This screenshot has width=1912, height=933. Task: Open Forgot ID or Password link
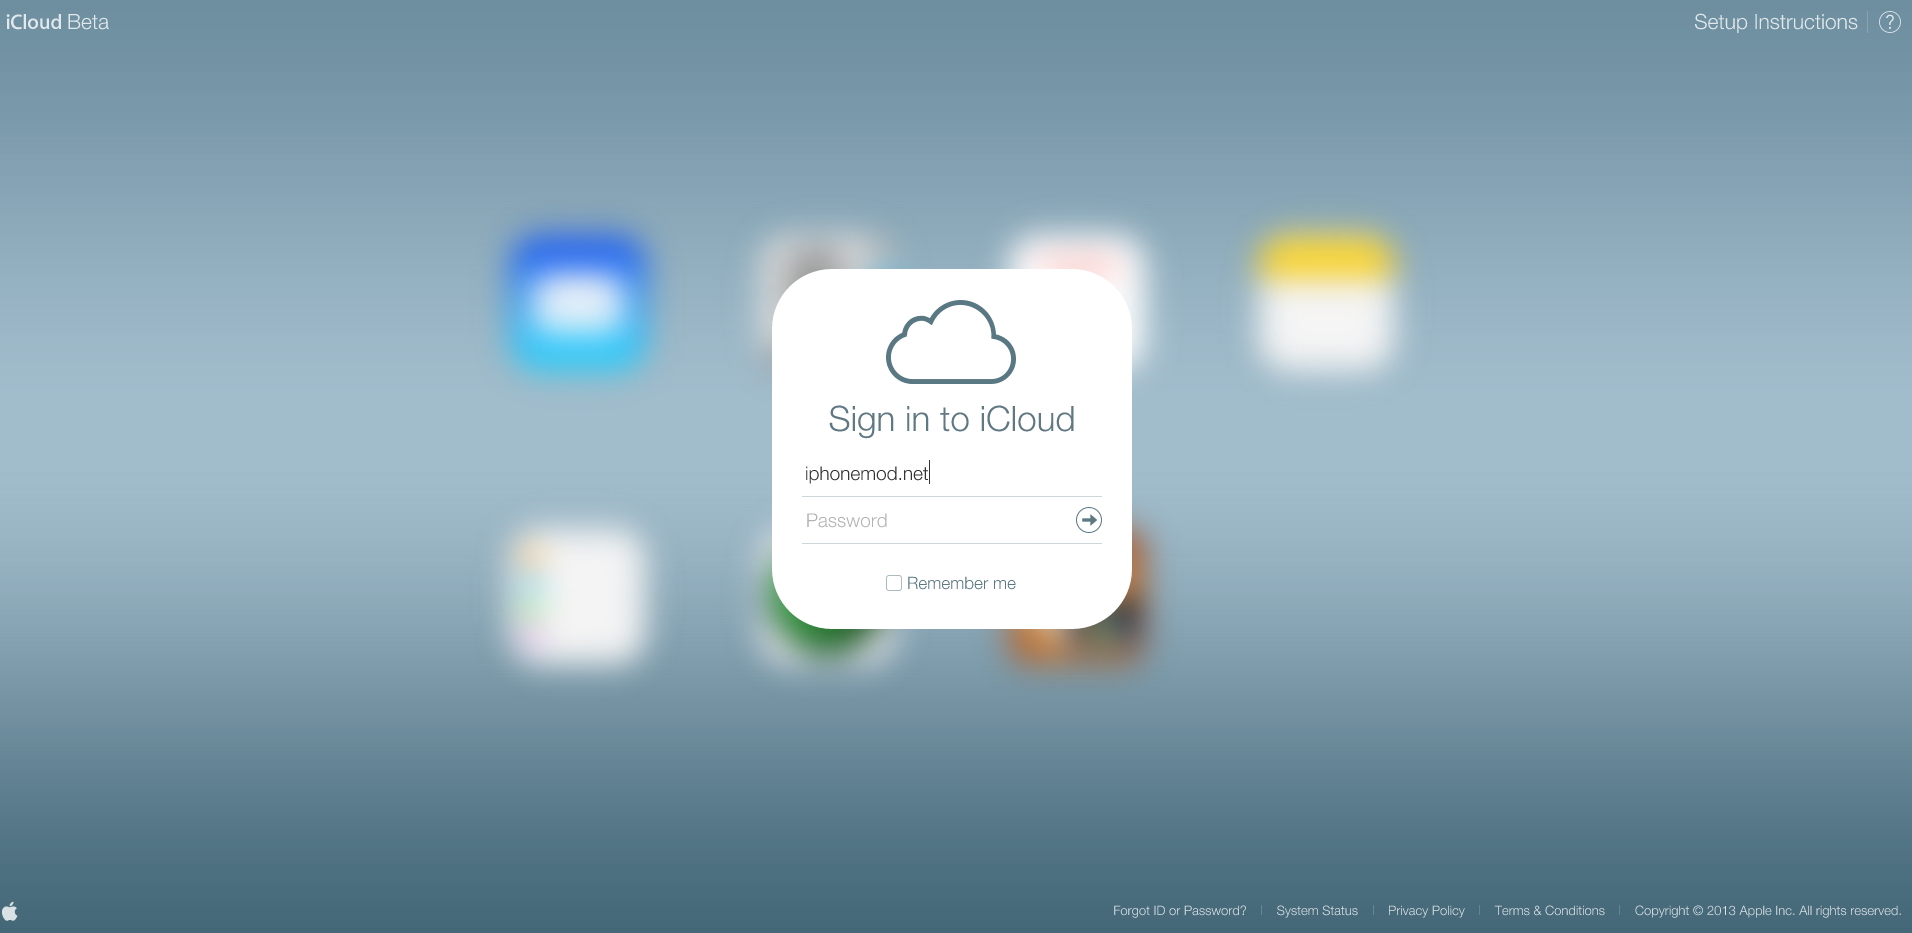[x=1179, y=911]
